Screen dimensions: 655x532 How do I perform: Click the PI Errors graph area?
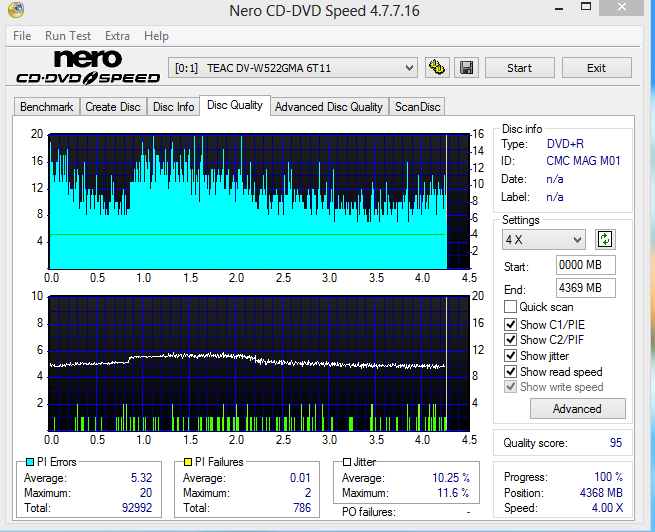[x=259, y=201]
